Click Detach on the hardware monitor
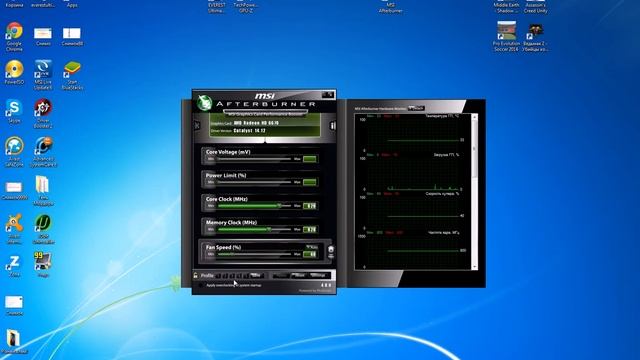640x360 pixels. [416, 108]
